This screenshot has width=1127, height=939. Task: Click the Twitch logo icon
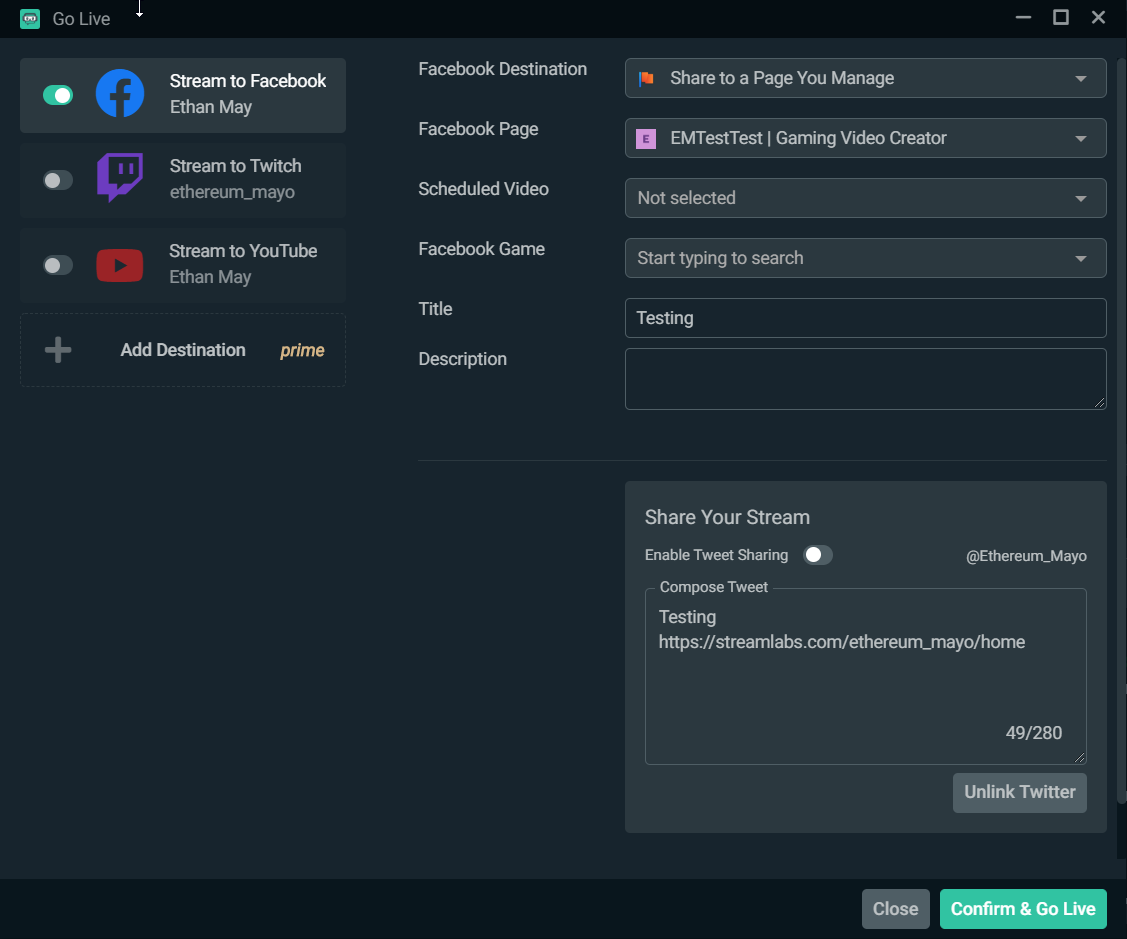click(120, 178)
